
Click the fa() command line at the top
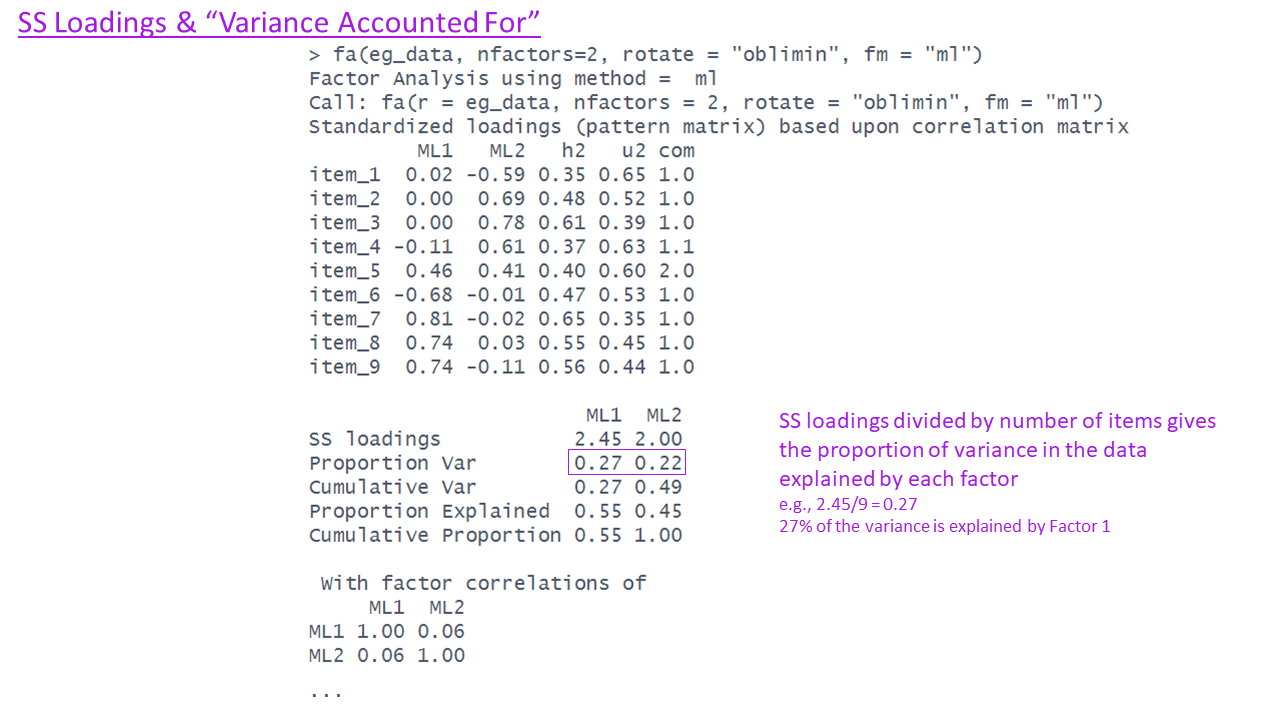tap(645, 55)
